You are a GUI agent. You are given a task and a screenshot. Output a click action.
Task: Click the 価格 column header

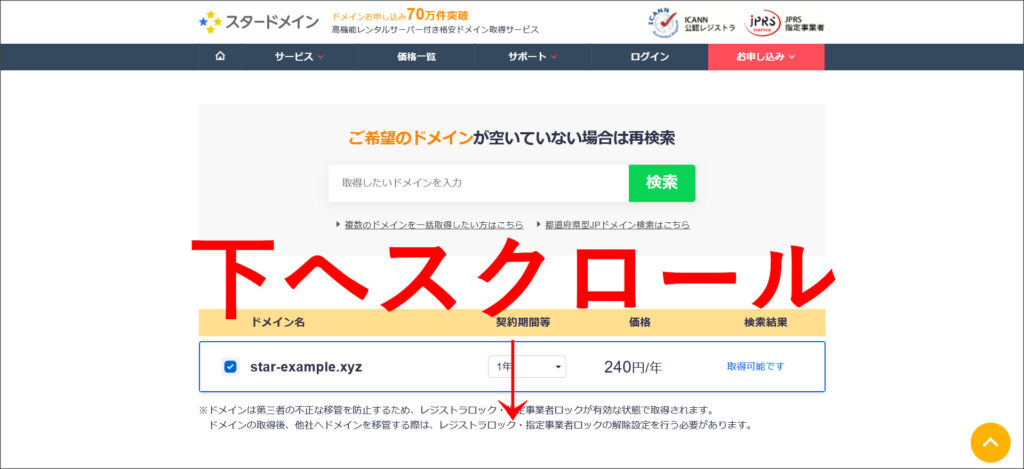tap(640, 323)
